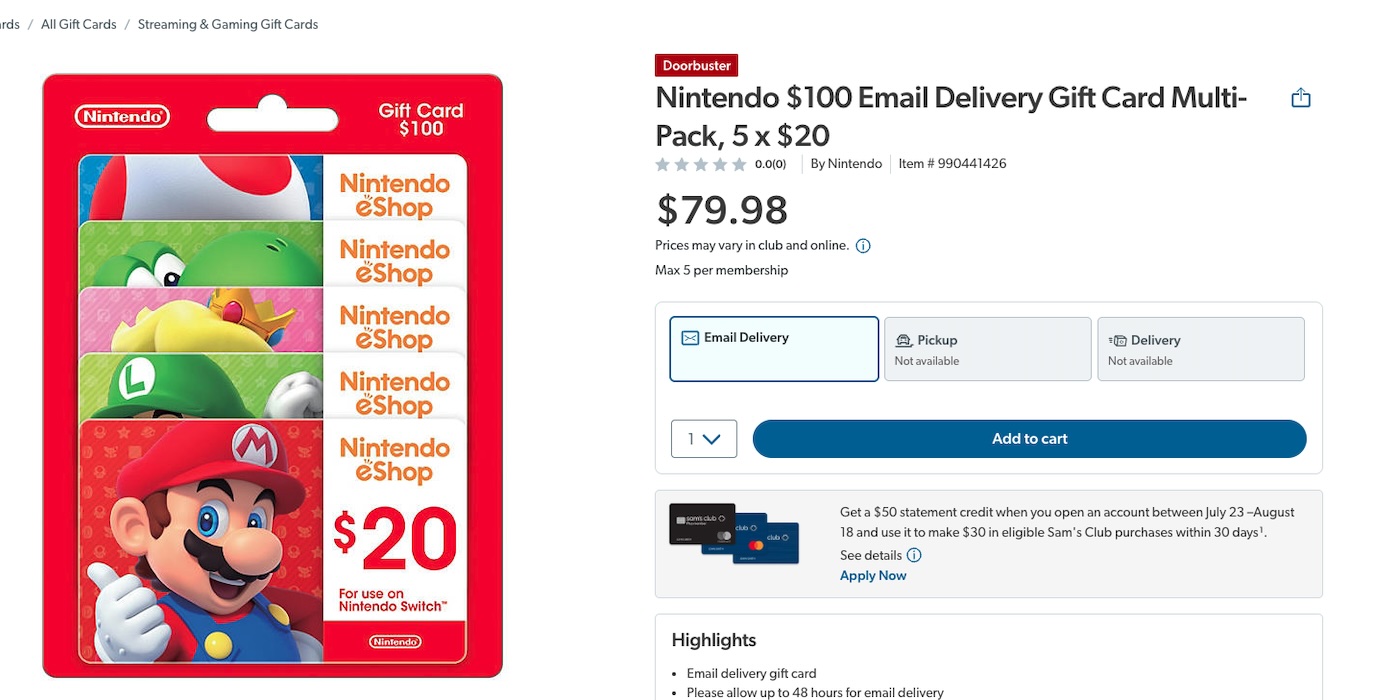The width and height of the screenshot is (1400, 700).
Task: Click the shipping box icon on Delivery tile
Action: tap(1119, 340)
